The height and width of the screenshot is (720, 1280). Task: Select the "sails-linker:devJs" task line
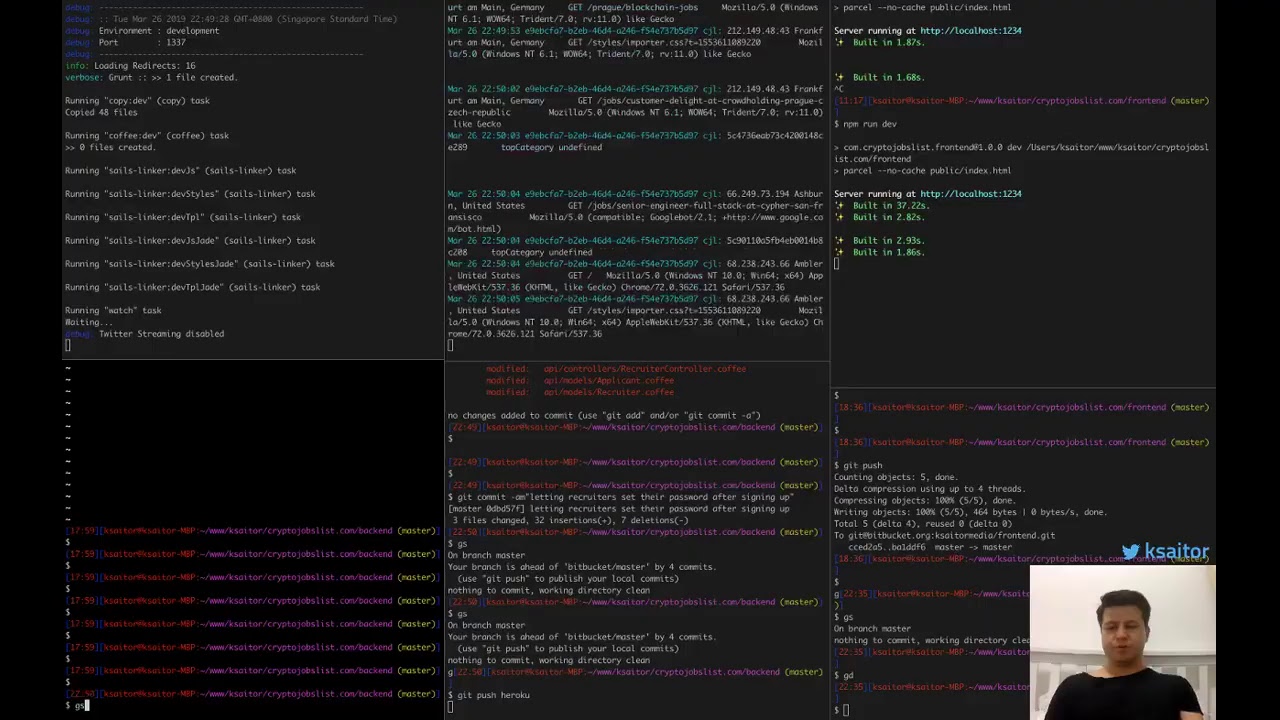click(181, 171)
